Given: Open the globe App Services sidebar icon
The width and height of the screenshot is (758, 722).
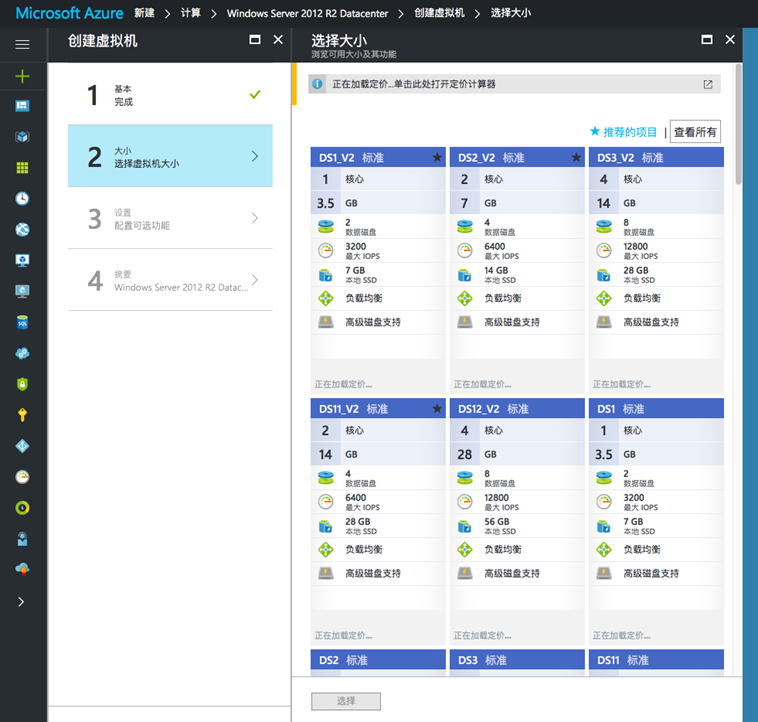Looking at the screenshot, I should coord(22,230).
